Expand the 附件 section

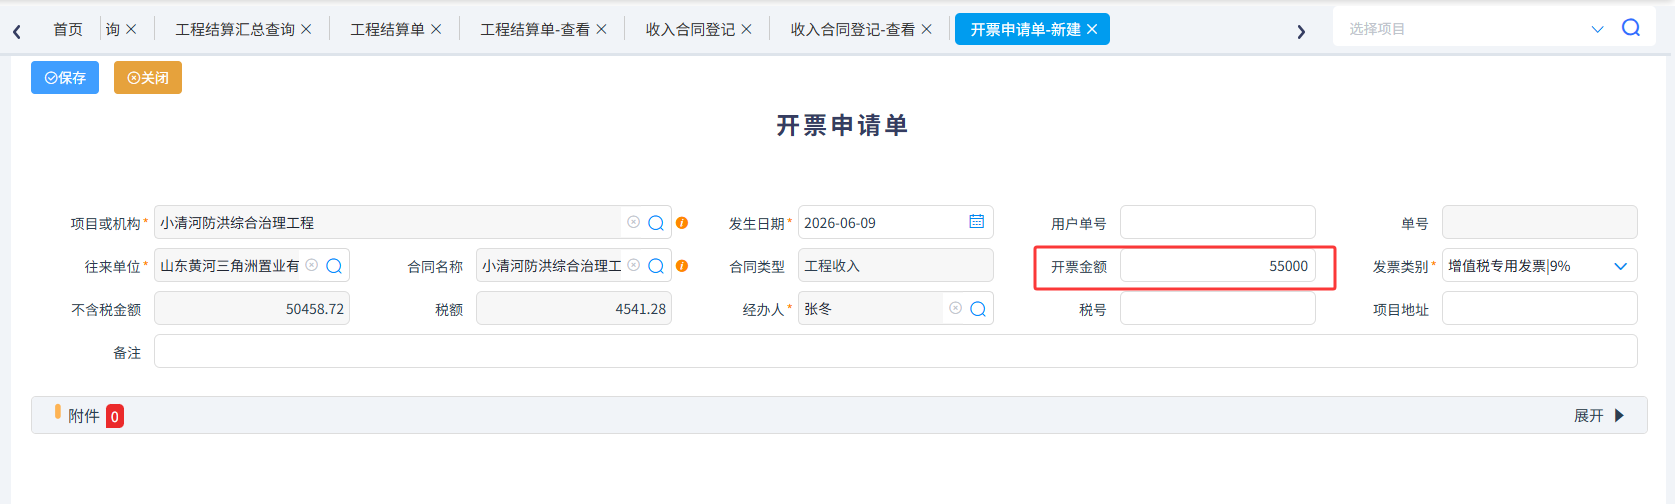pyautogui.click(x=1599, y=415)
